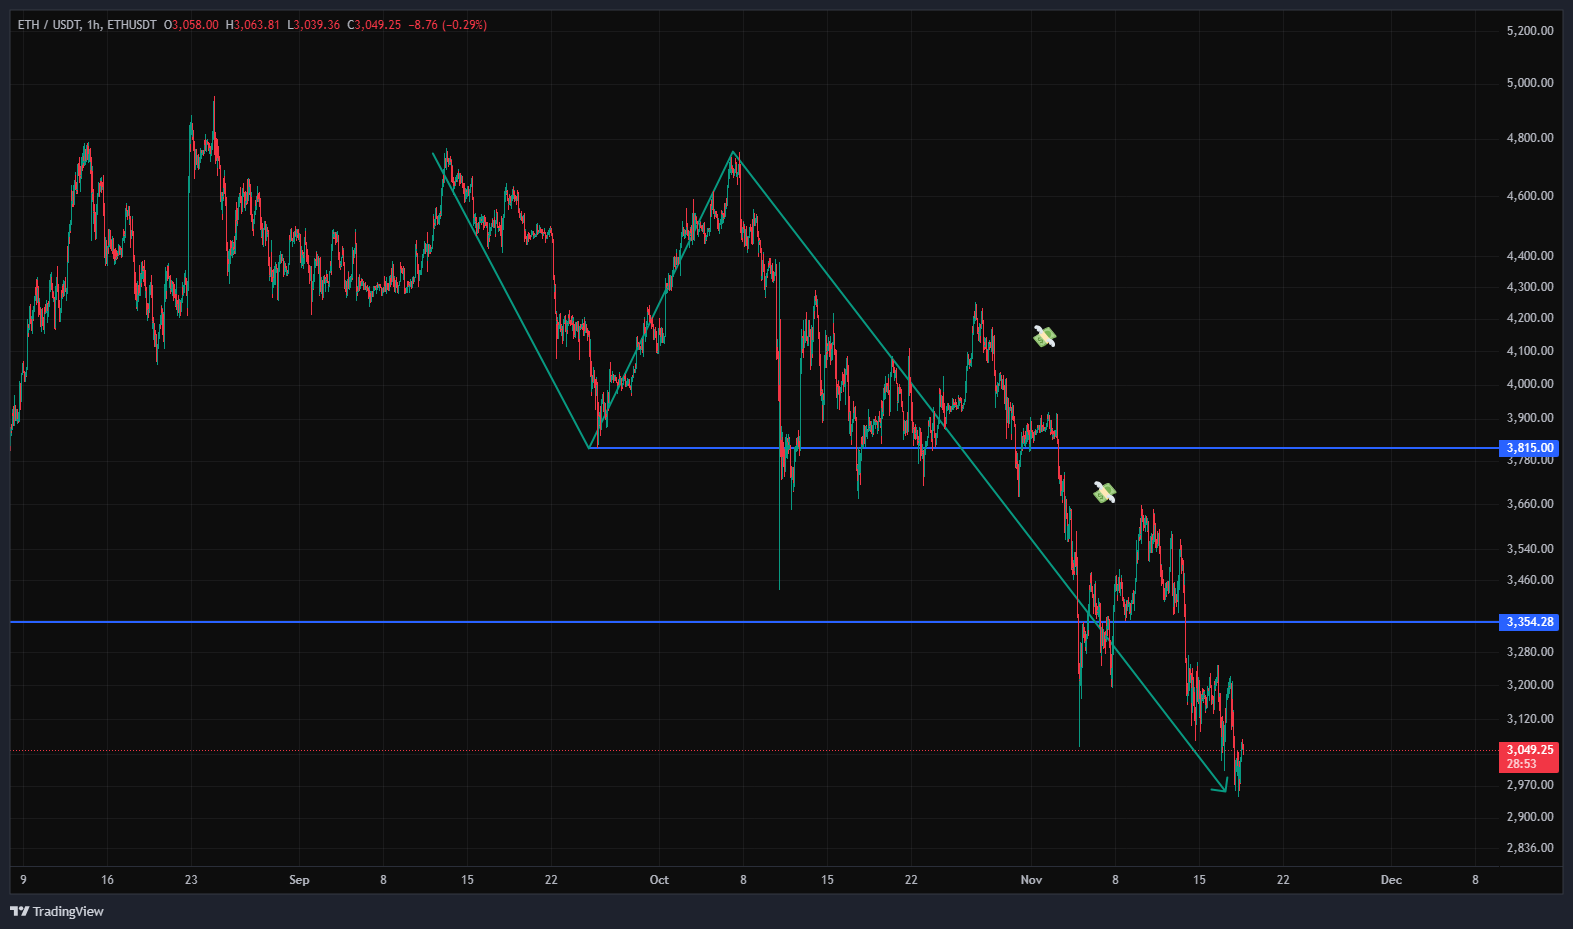Click the 3,815.00 blue price label
The width and height of the screenshot is (1573, 929).
1529,448
